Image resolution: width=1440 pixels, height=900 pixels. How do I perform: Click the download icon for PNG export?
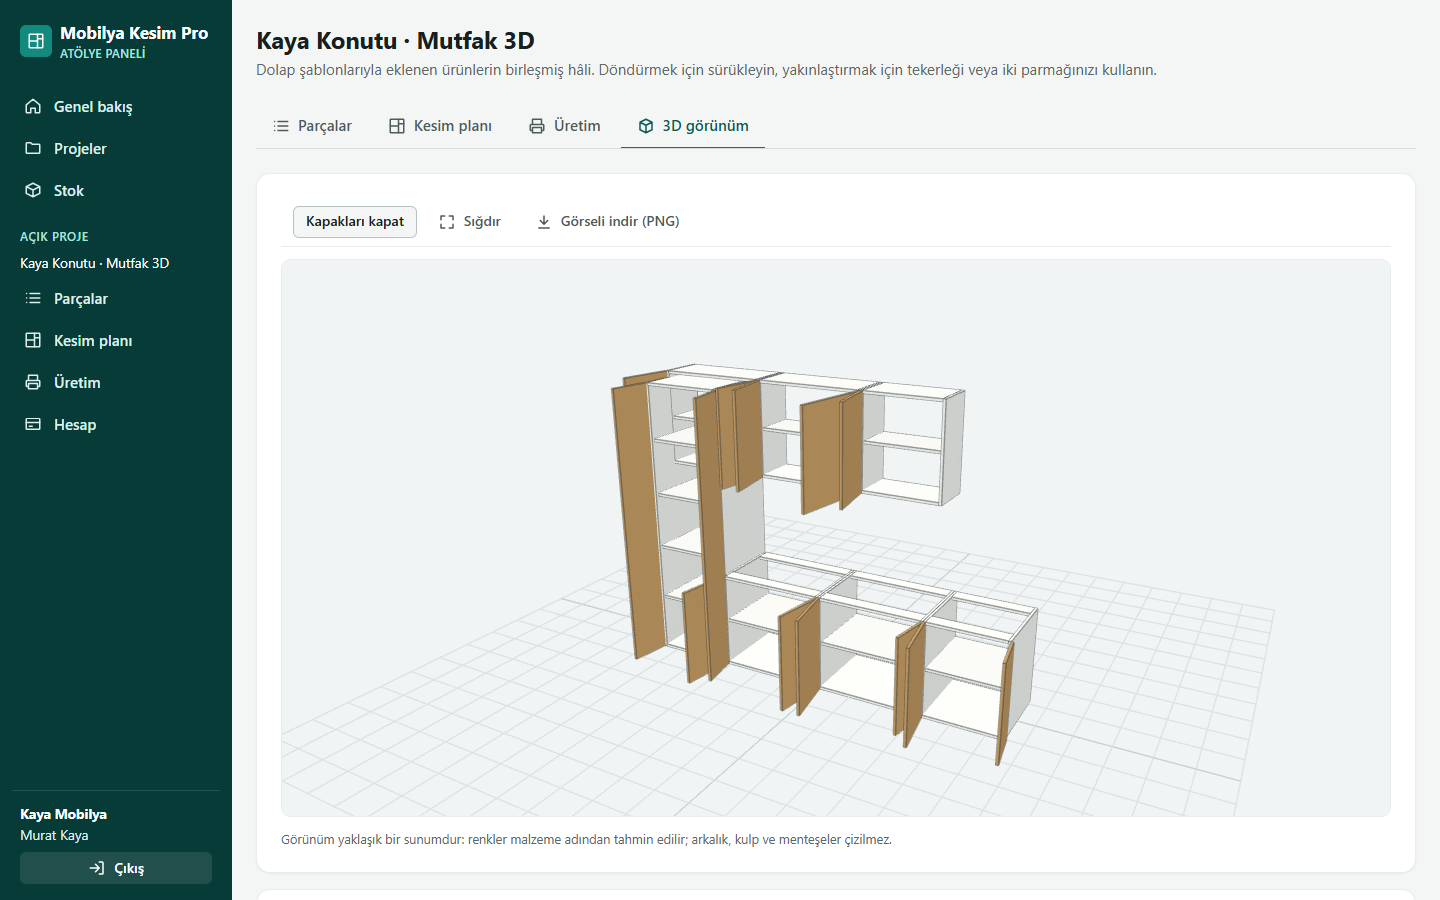(x=544, y=222)
